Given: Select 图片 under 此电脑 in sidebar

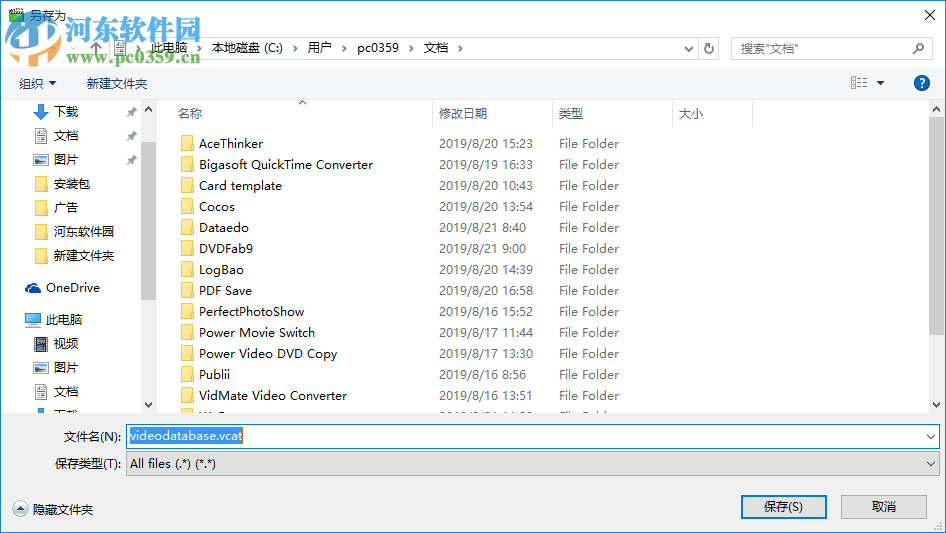Looking at the screenshot, I should coord(66,367).
